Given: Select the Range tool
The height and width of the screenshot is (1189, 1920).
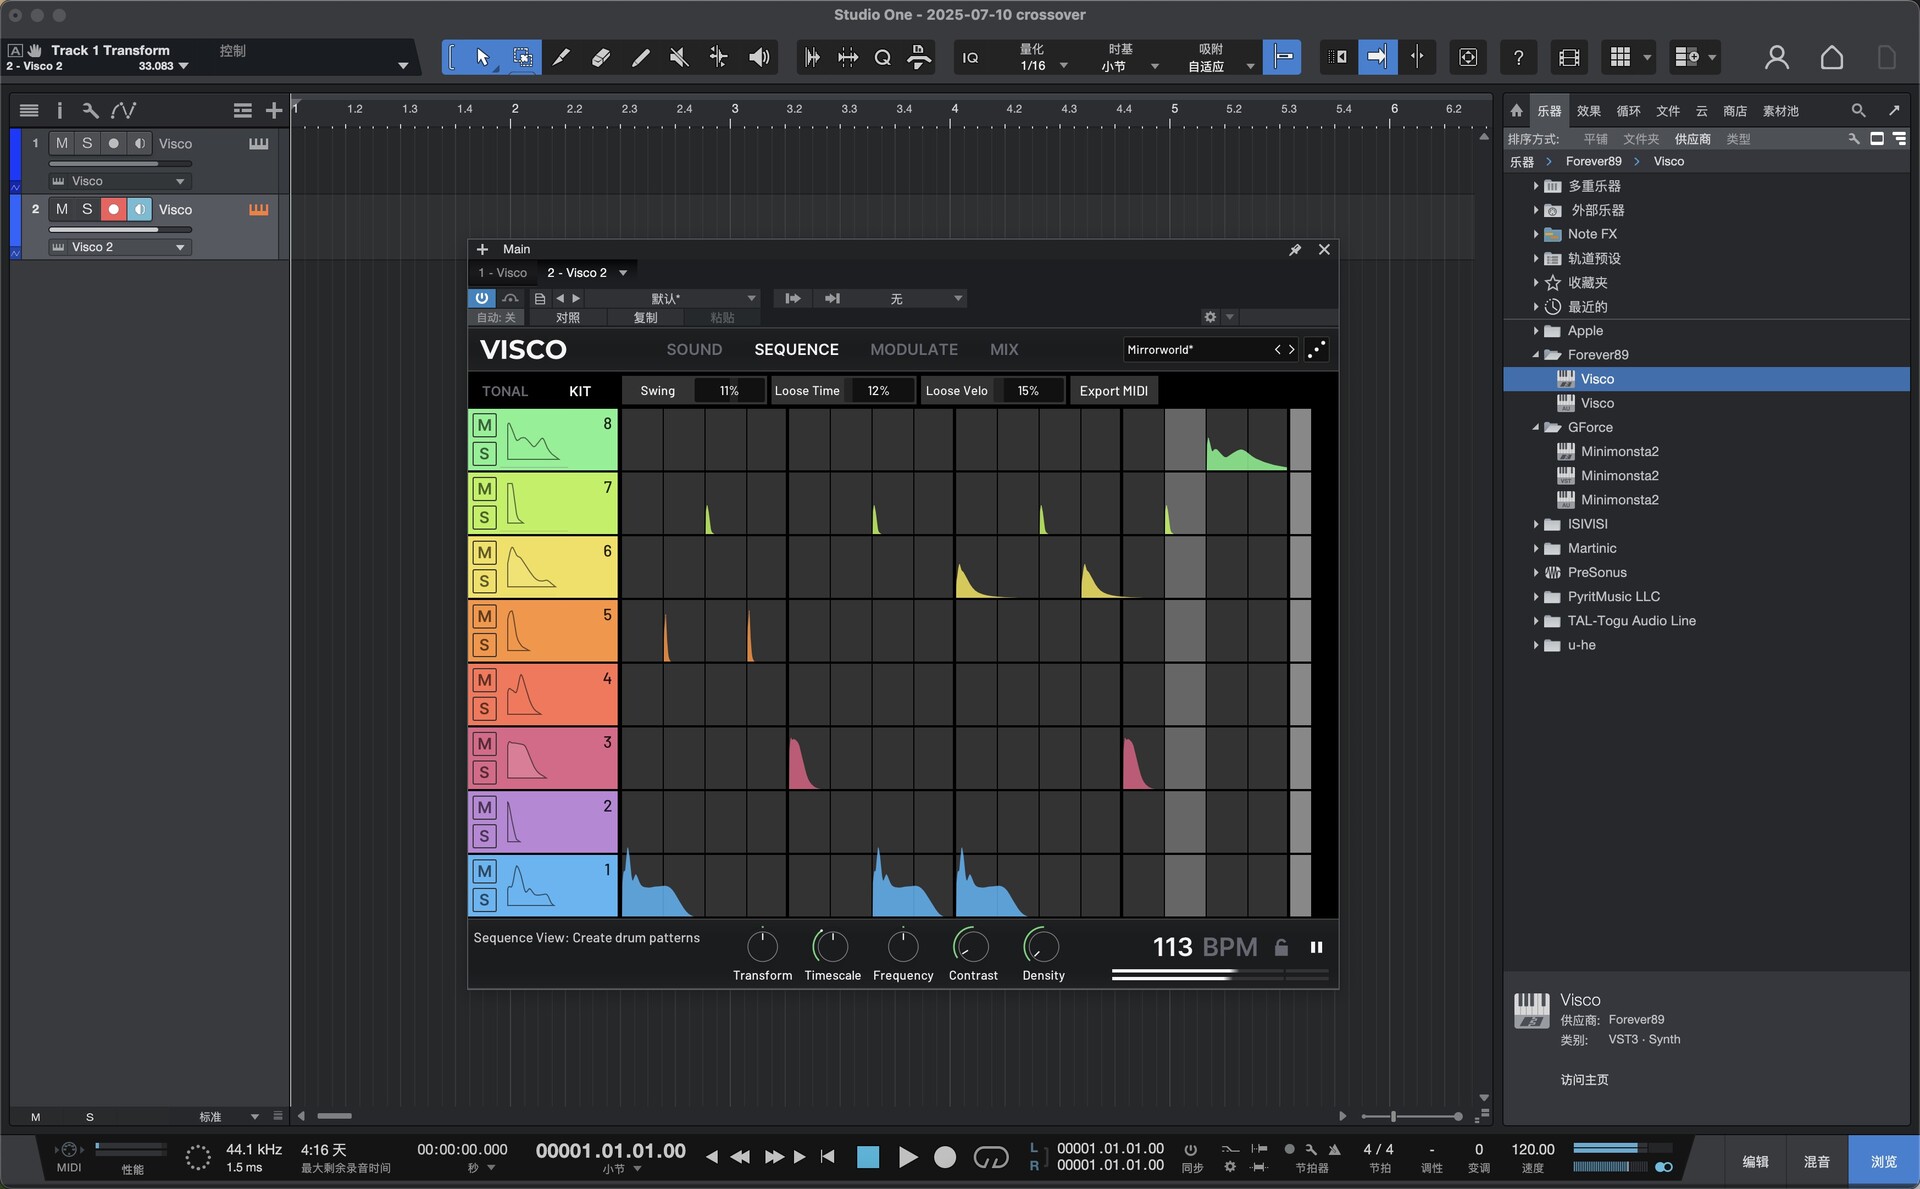Looking at the screenshot, I should (522, 57).
